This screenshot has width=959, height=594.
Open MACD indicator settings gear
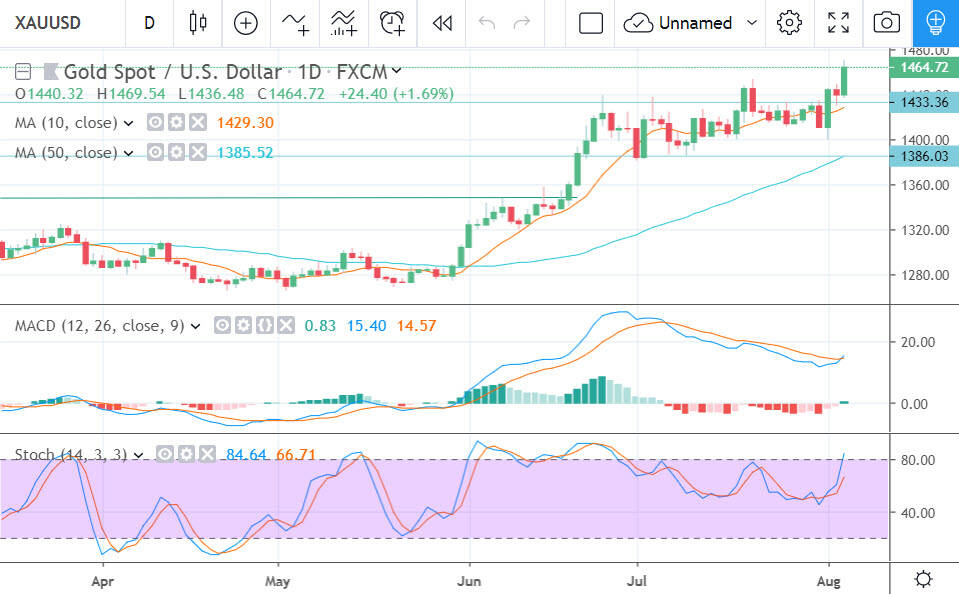[243, 325]
